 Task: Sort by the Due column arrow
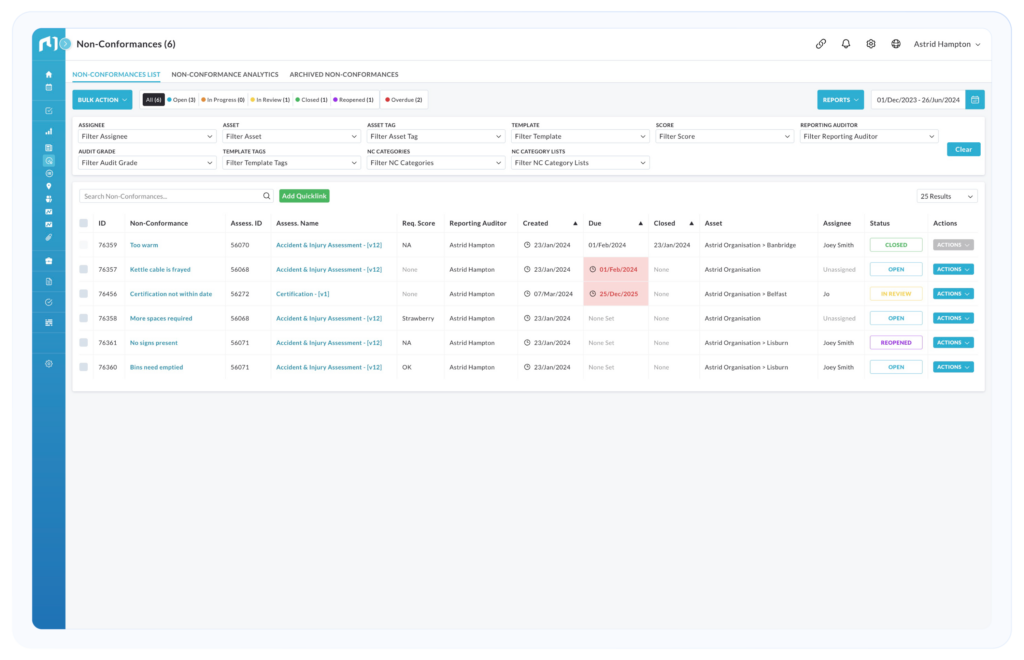[641, 223]
